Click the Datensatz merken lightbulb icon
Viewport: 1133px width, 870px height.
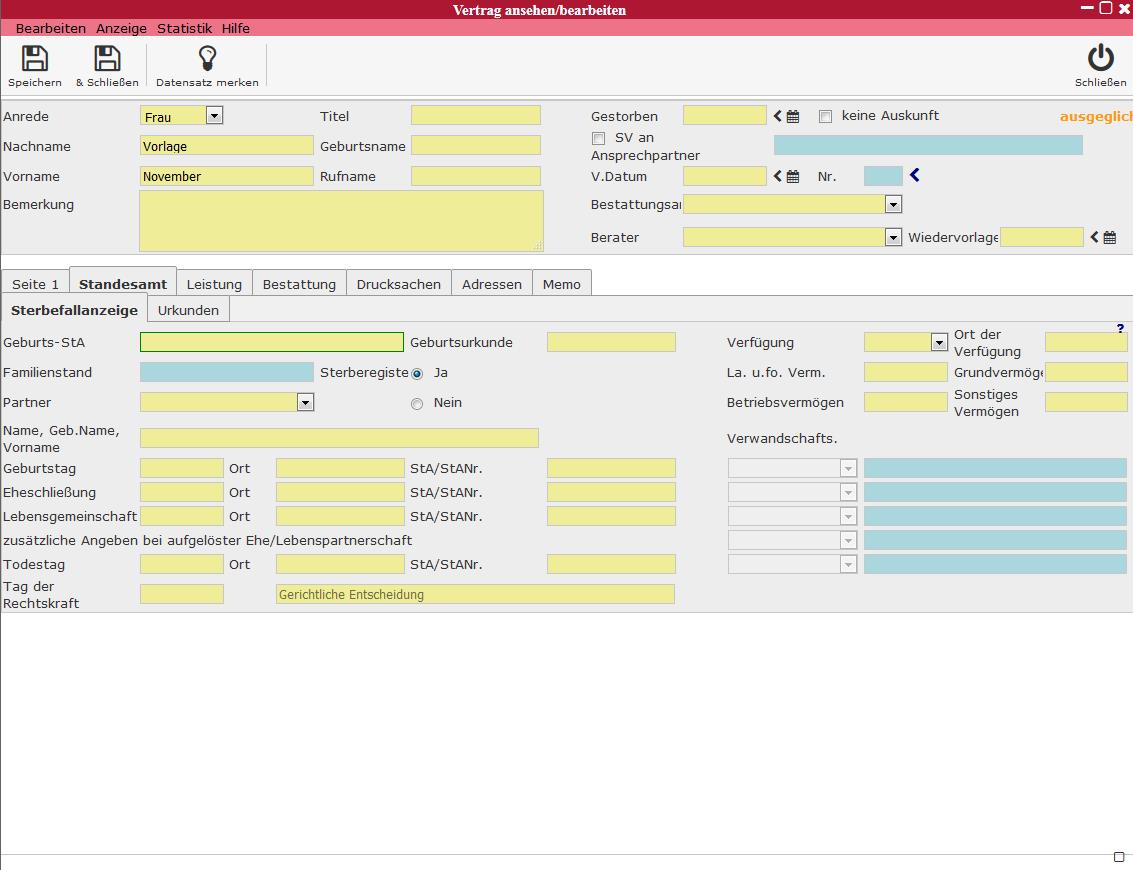click(207, 59)
